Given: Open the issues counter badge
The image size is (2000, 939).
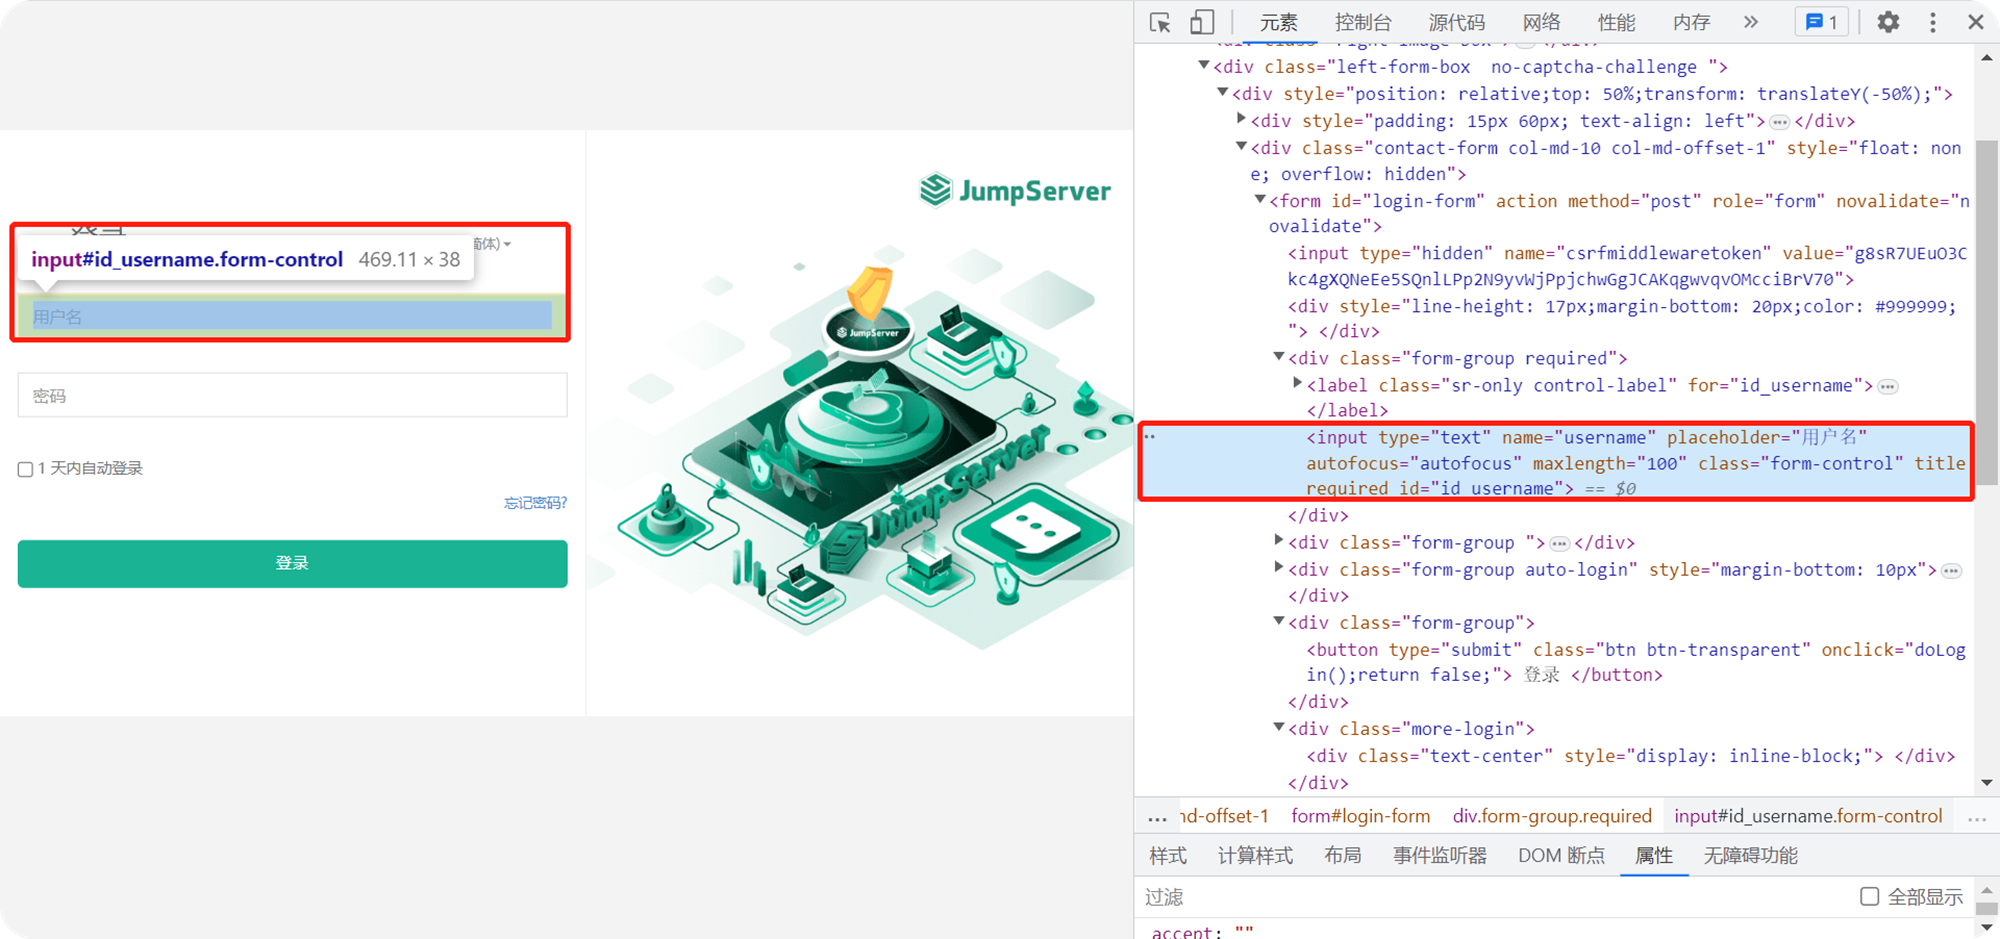Looking at the screenshot, I should 1822,22.
